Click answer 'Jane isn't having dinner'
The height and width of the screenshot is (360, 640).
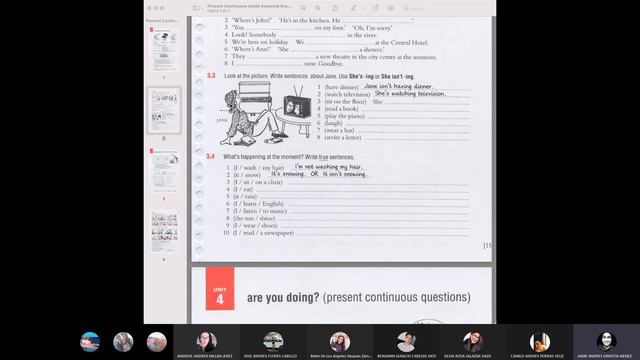398,86
